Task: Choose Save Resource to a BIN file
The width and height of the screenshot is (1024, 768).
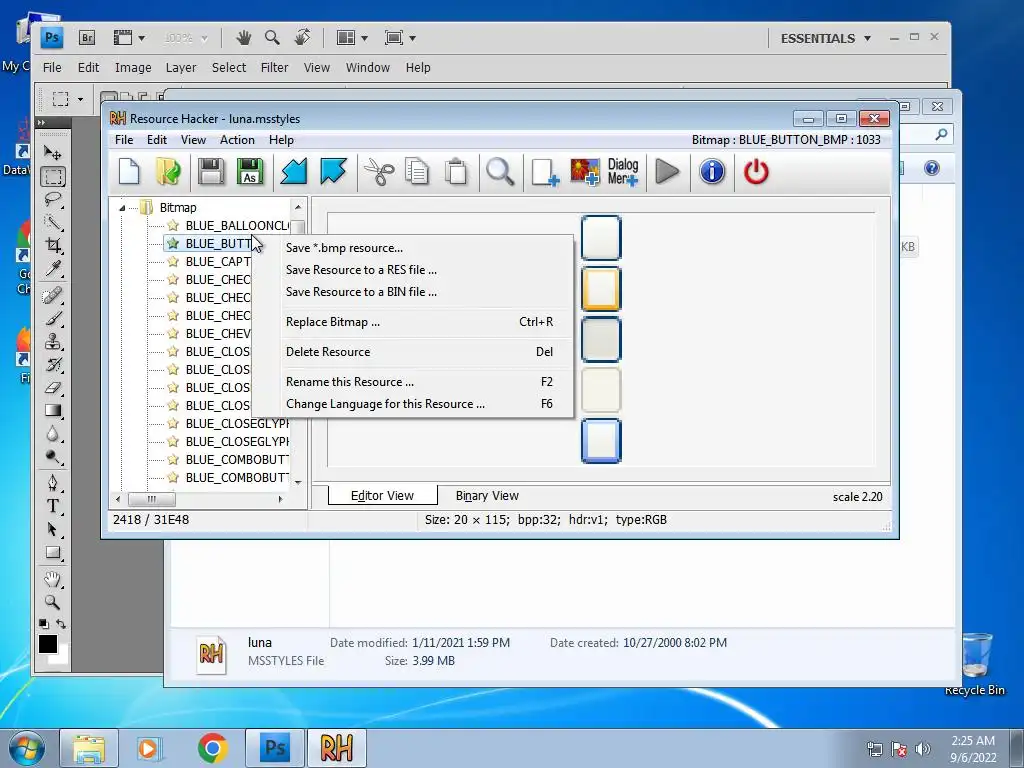Action: pyautogui.click(x=413, y=292)
